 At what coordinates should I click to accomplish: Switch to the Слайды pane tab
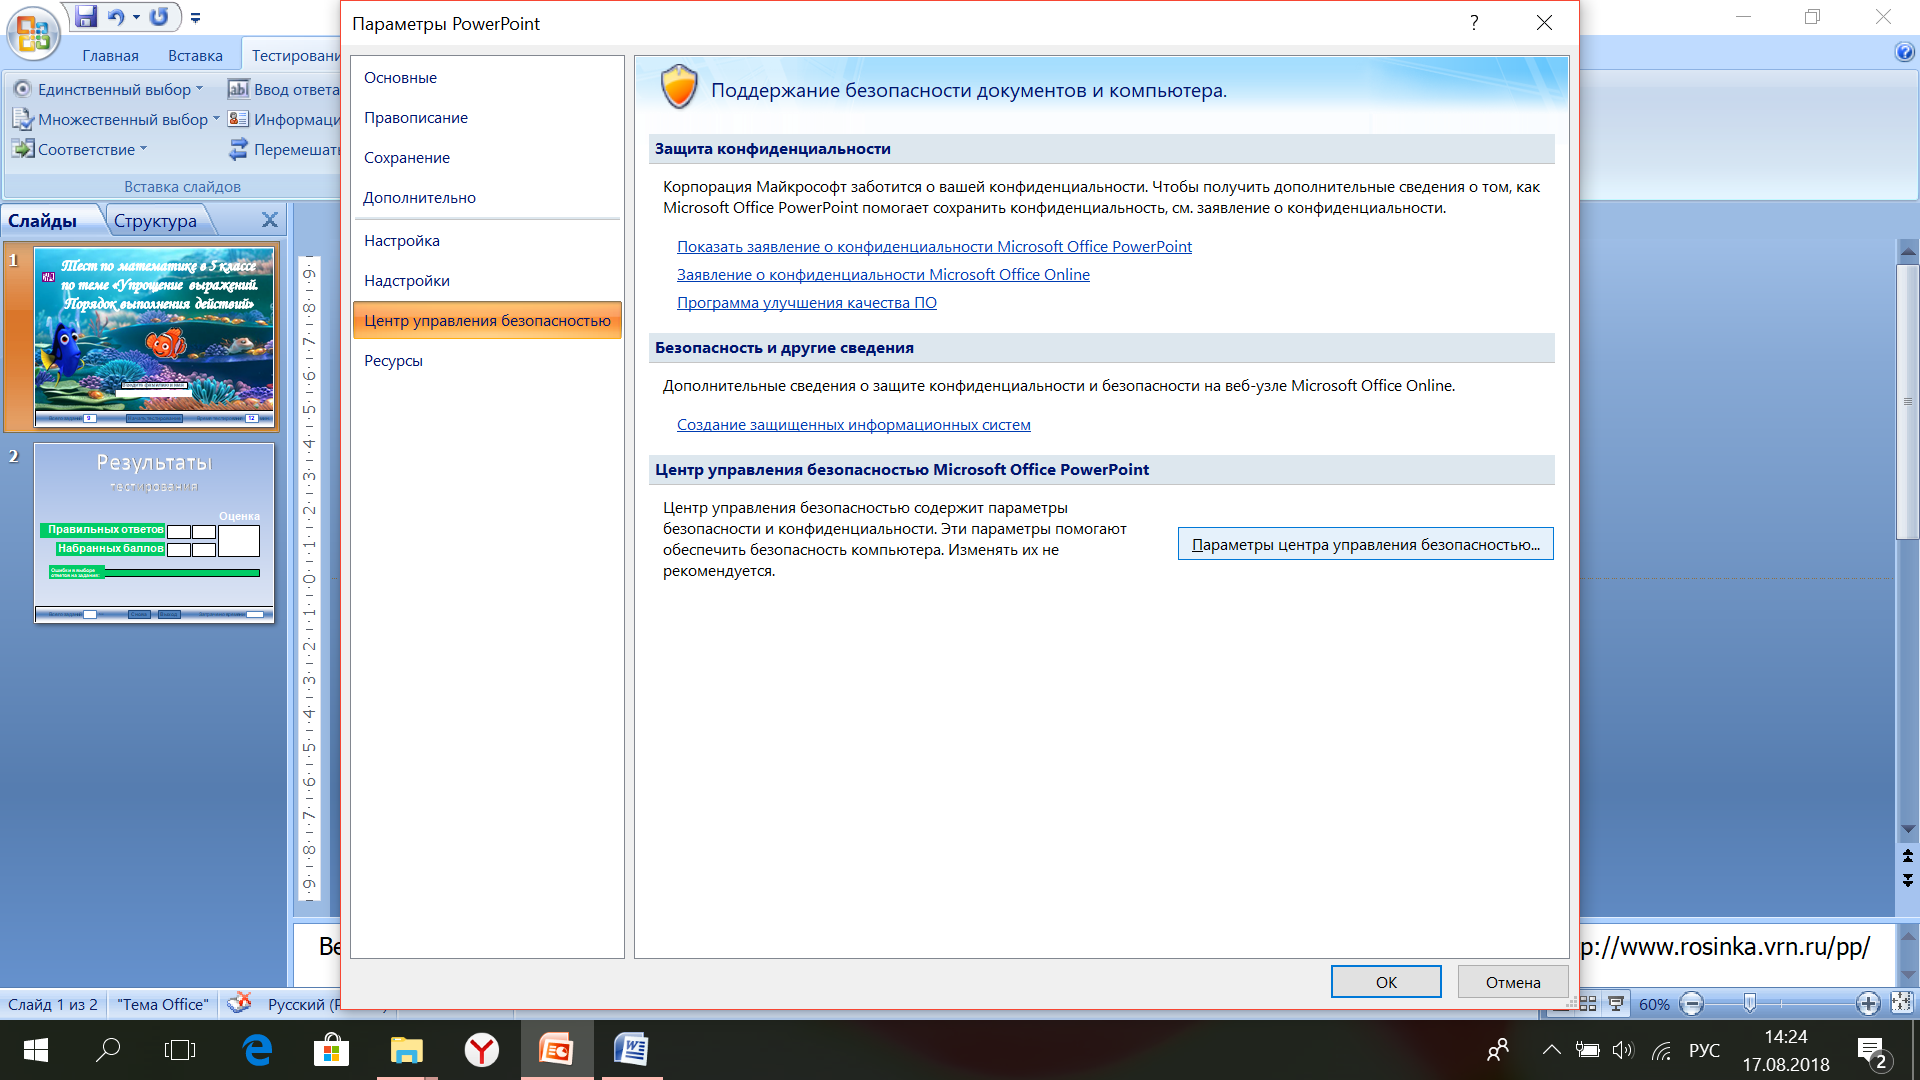[x=43, y=220]
